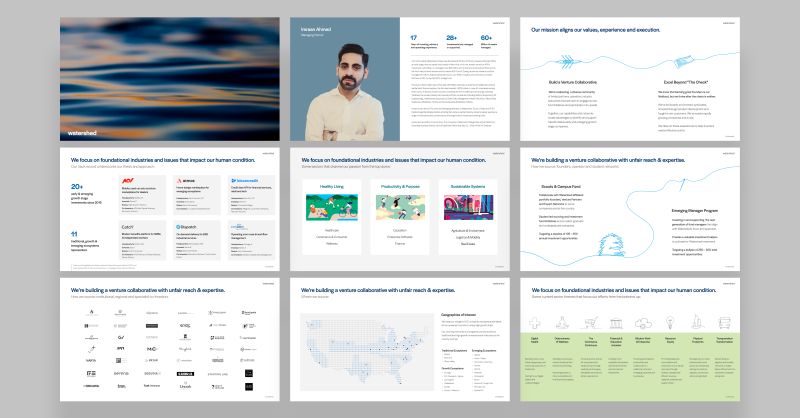The image size is (800, 418).
Task: Click the 'Excel Beyond The Check' heading
Action: (686, 82)
